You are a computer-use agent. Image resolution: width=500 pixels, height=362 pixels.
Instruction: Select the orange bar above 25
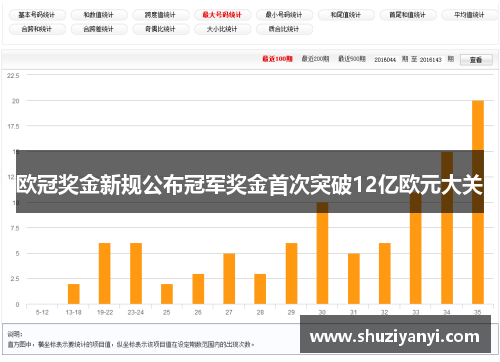pos(167,294)
